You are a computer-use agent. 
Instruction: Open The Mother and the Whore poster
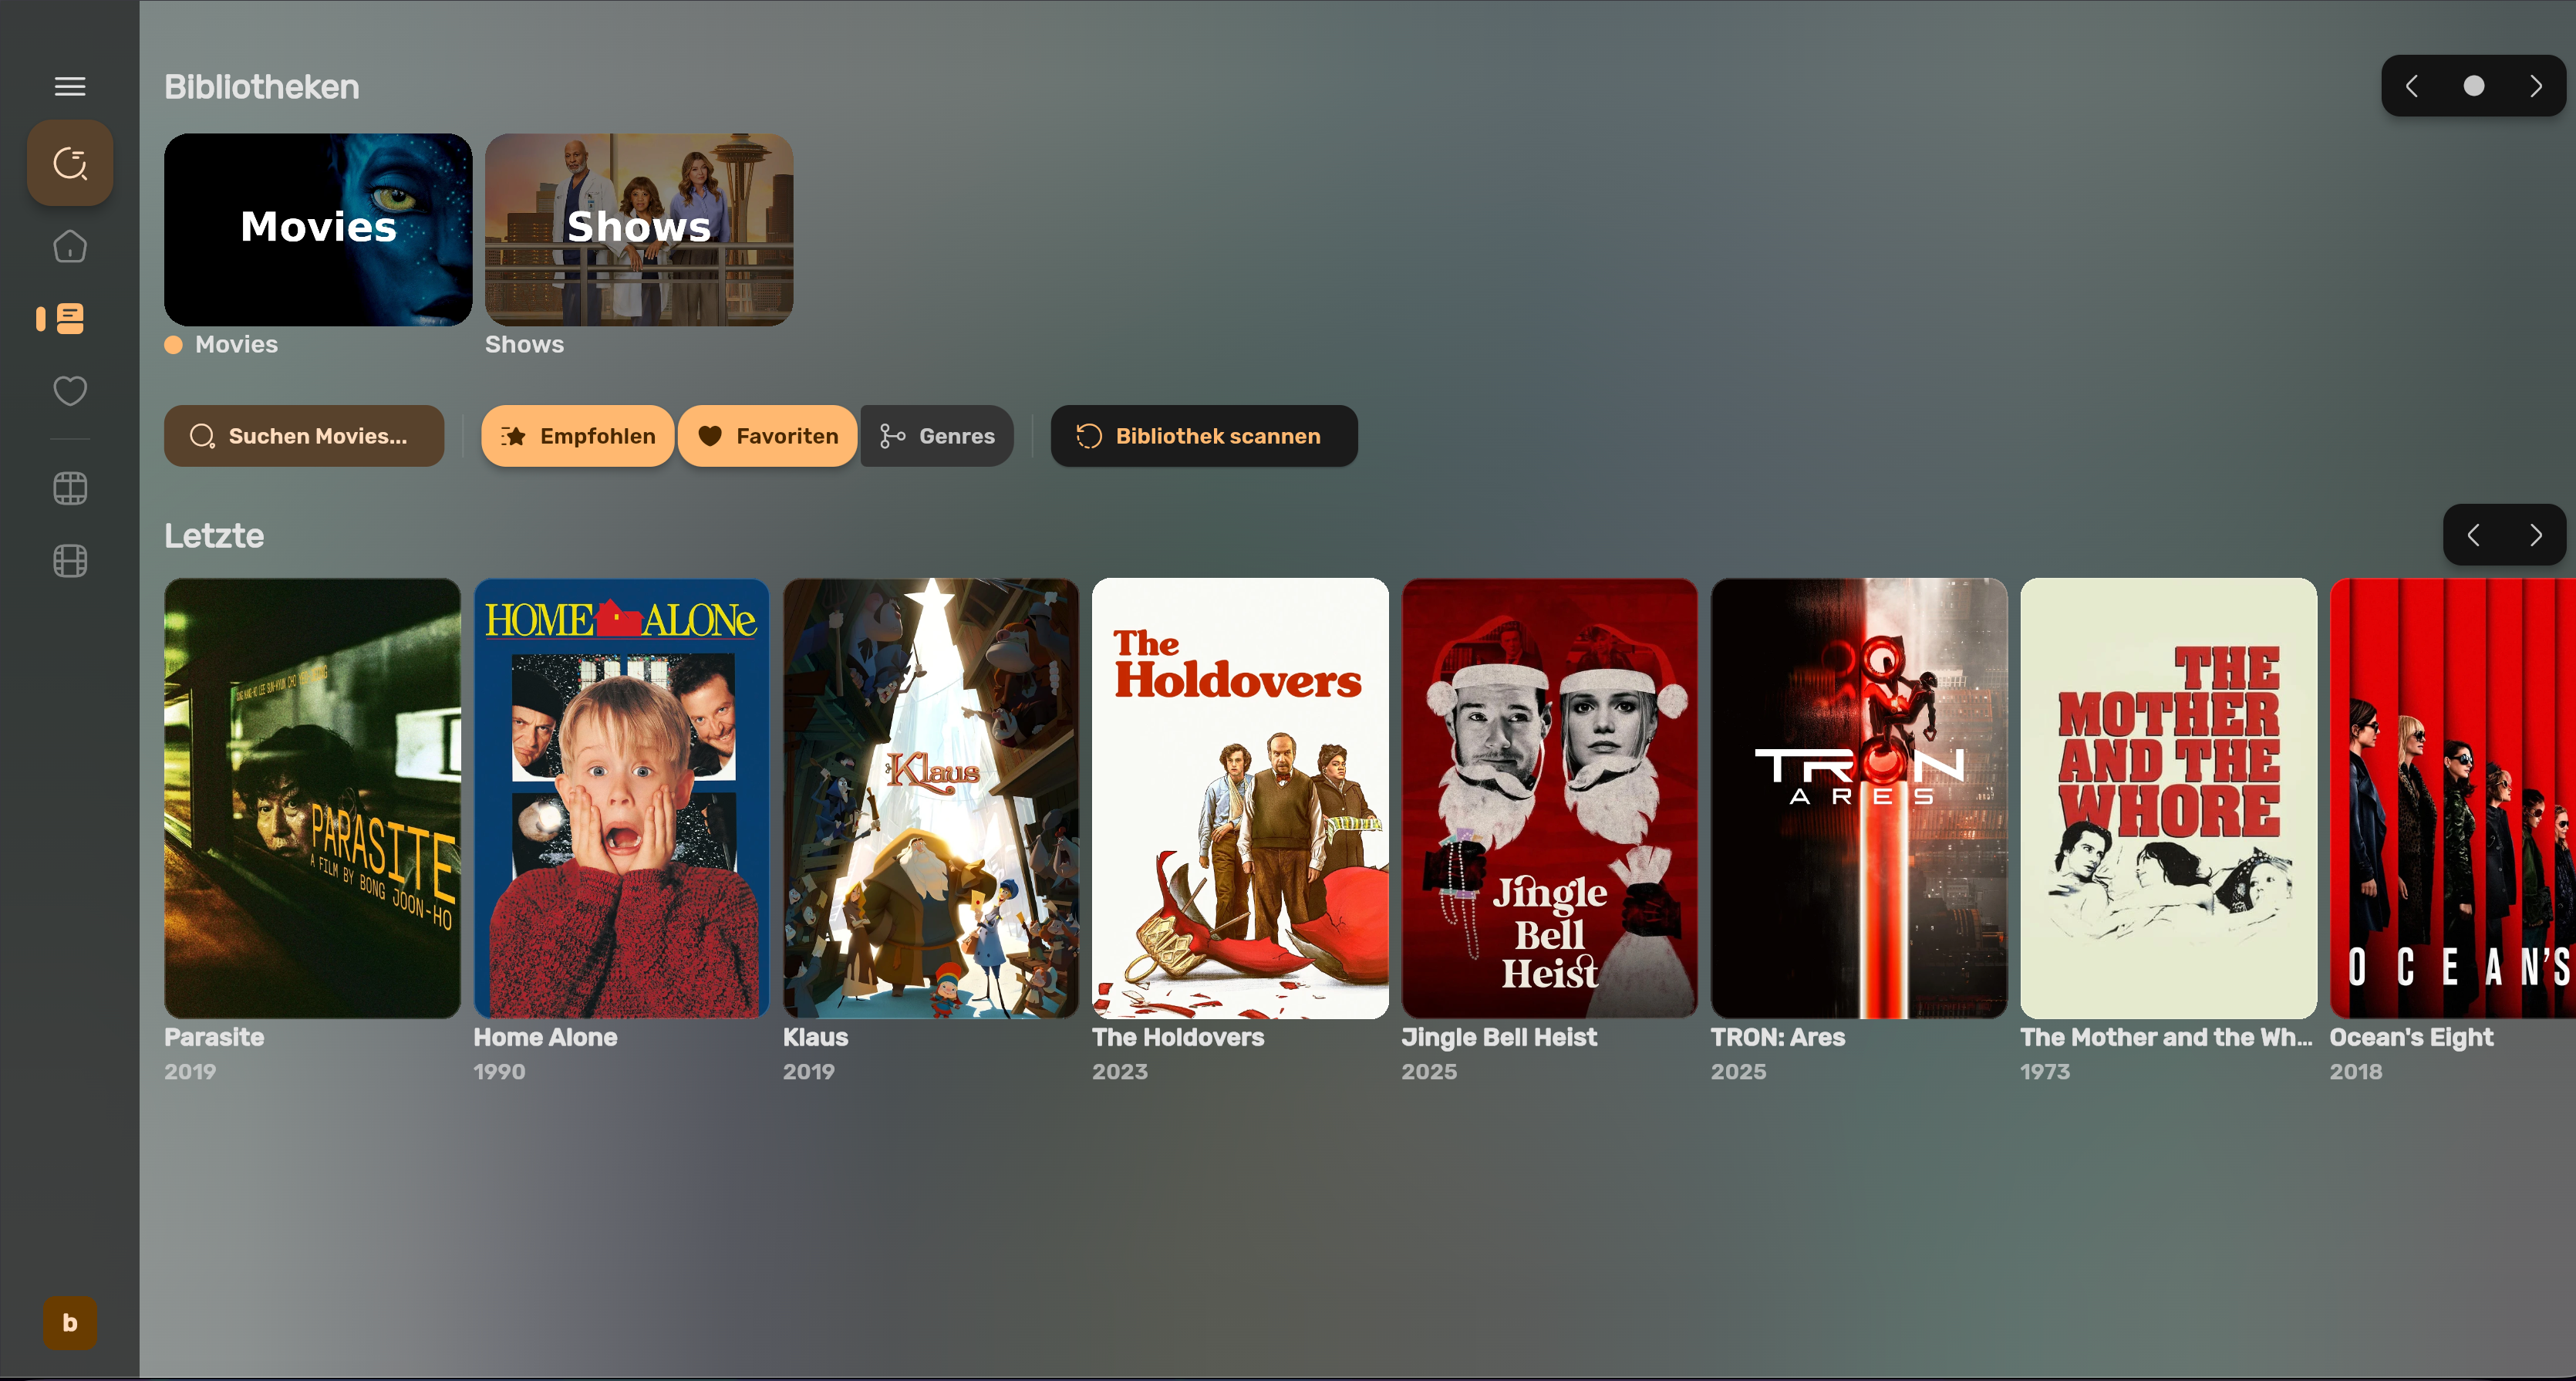(x=2168, y=798)
